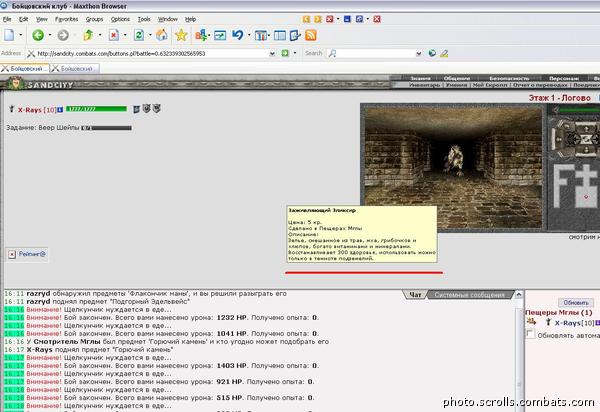
Task: Toggle the 'Обновлять автоматически' checkbox
Action: (x=530, y=334)
